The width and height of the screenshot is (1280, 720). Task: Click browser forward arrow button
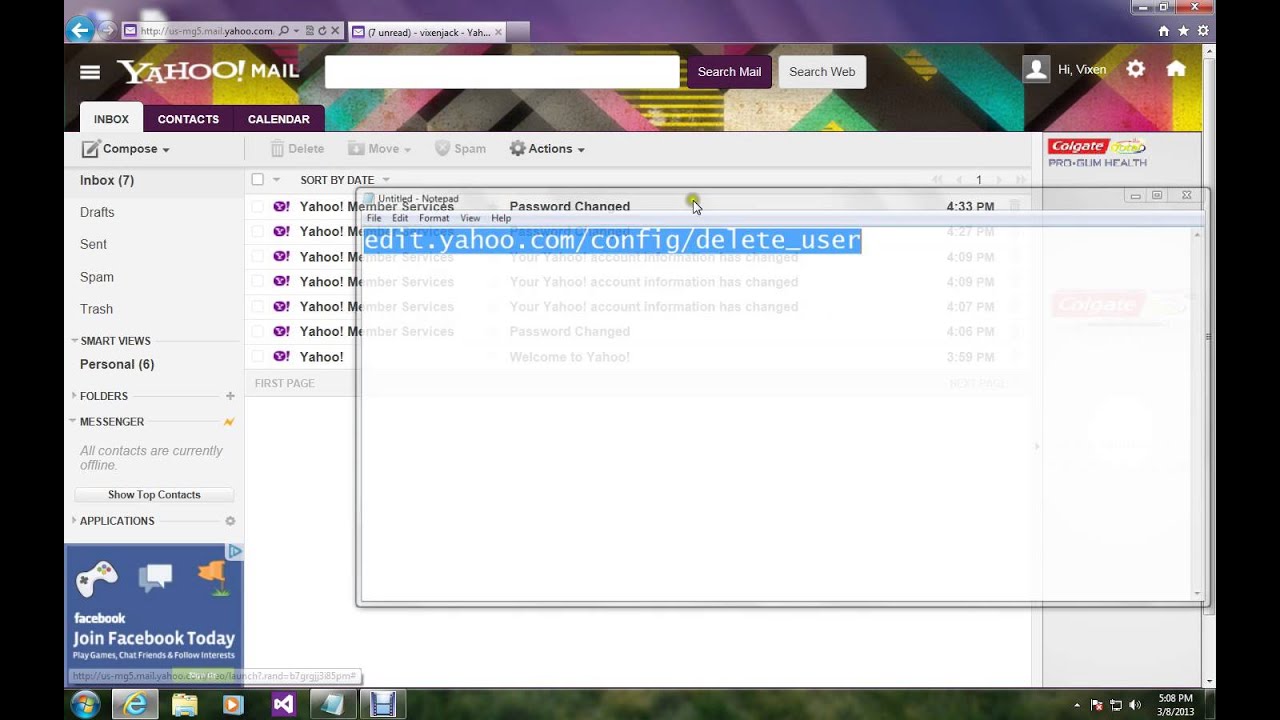106,30
